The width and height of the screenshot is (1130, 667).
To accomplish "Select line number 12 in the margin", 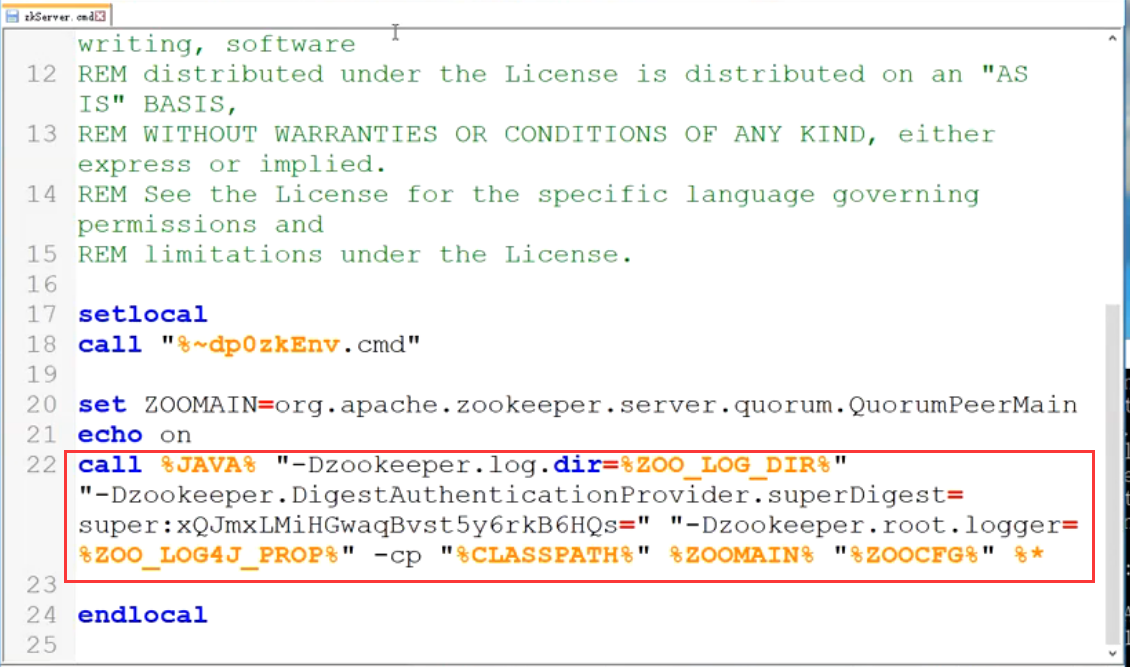I will [x=41, y=74].
